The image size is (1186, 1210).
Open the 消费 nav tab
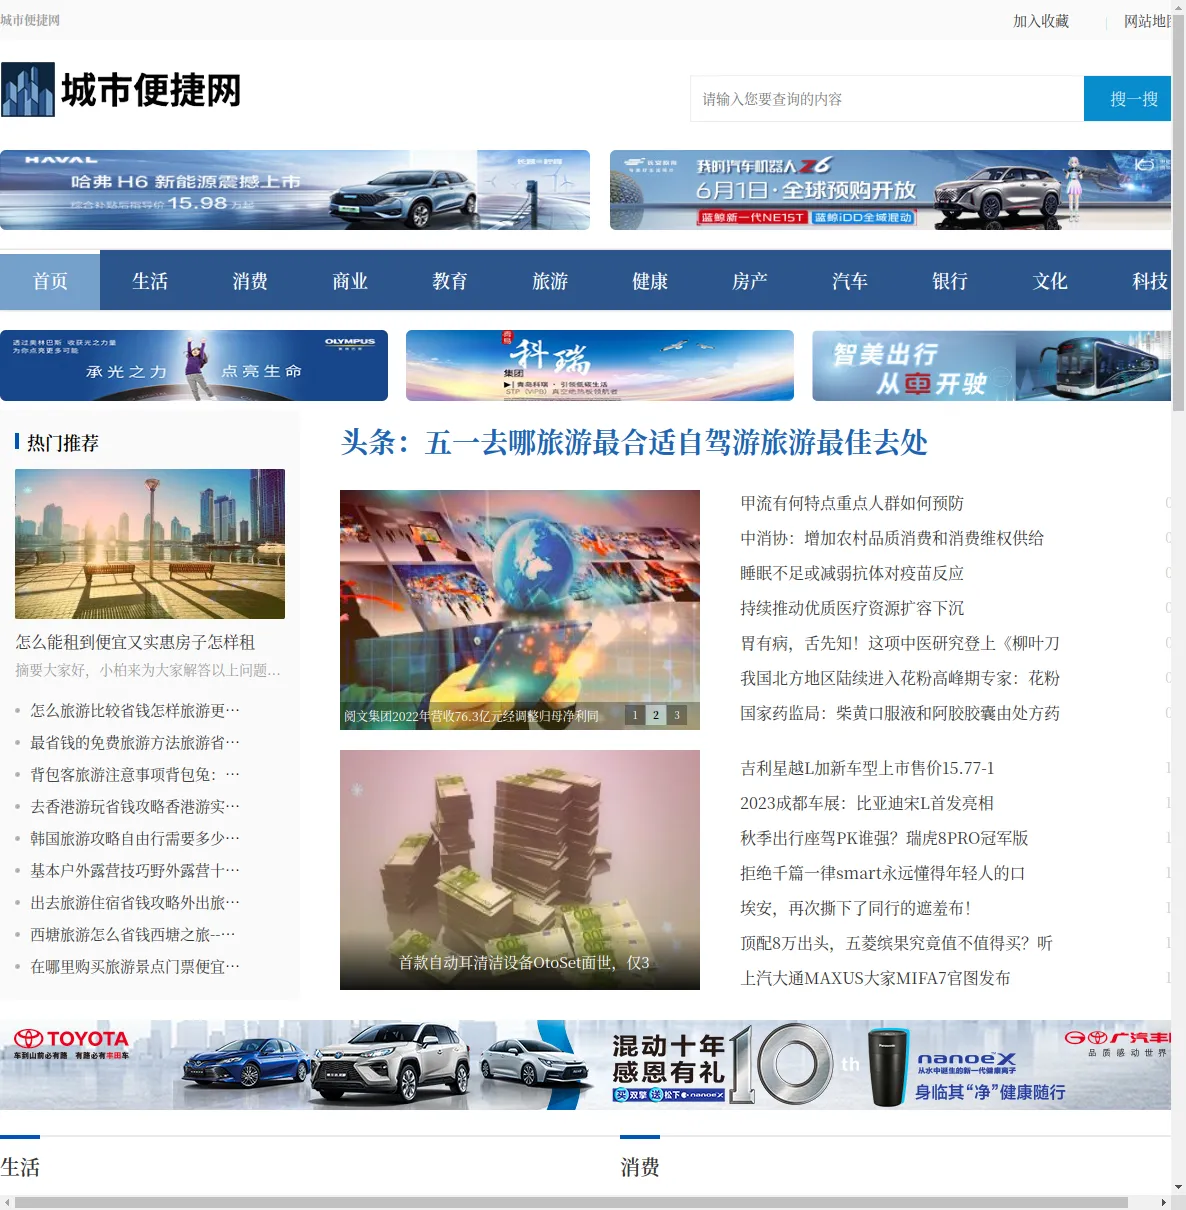click(250, 281)
